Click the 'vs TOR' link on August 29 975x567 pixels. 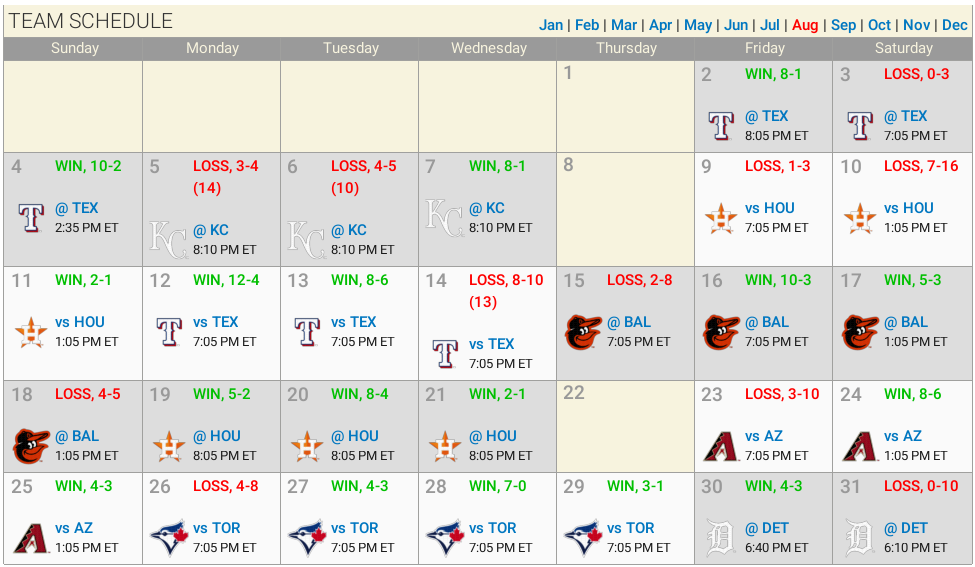point(631,528)
